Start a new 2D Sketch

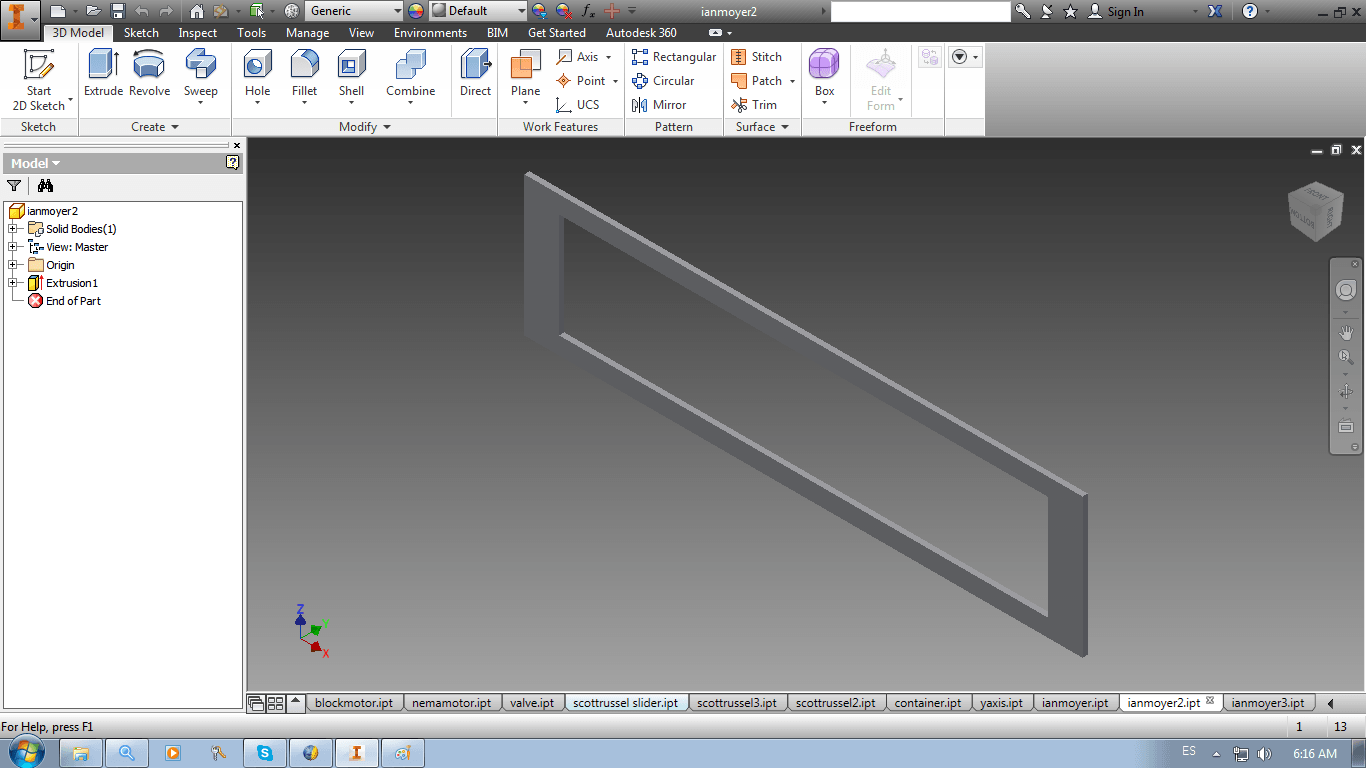[39, 80]
